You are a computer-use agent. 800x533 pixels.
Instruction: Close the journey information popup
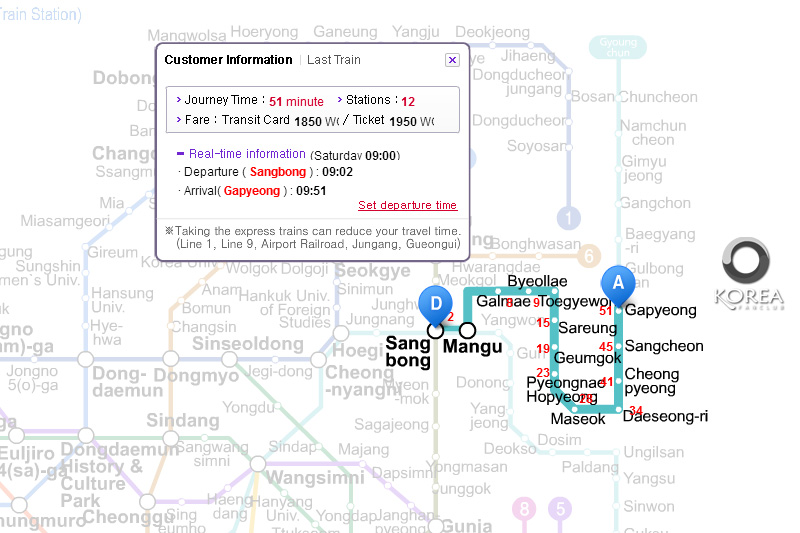(x=452, y=60)
